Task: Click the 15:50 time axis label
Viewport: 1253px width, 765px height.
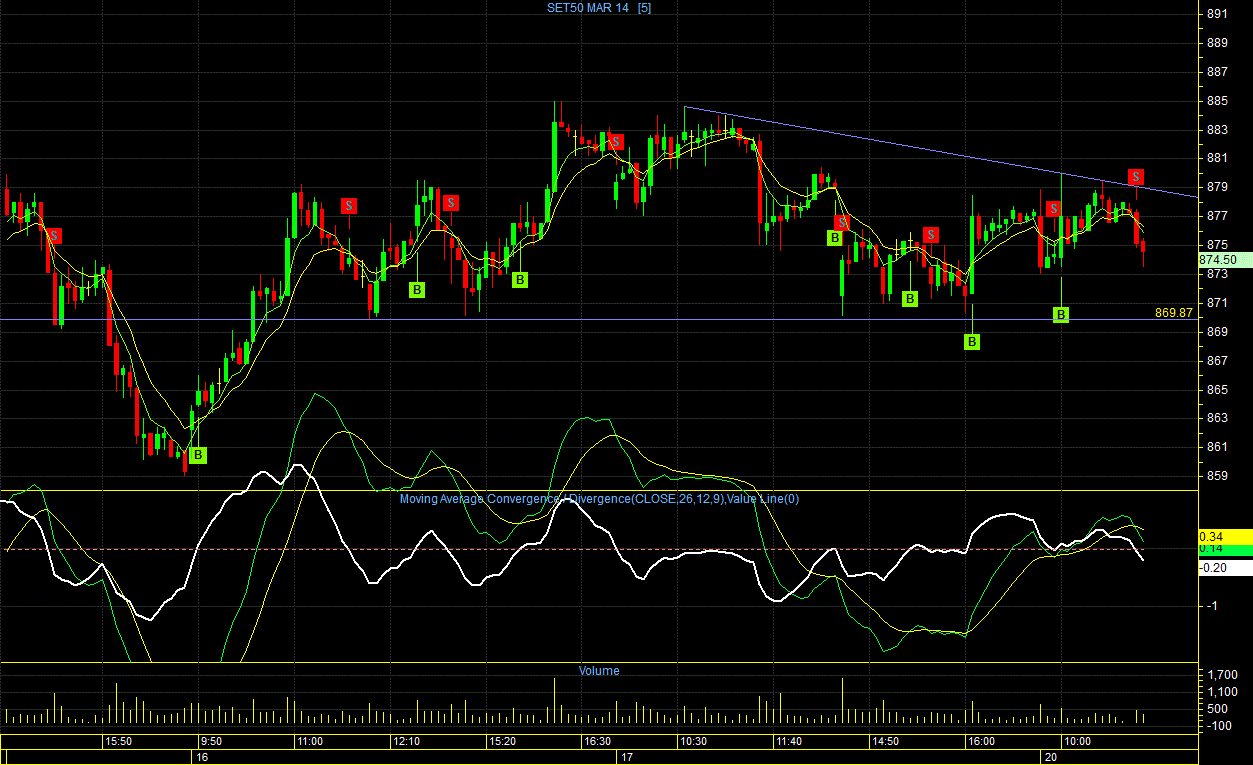Action: (x=119, y=742)
